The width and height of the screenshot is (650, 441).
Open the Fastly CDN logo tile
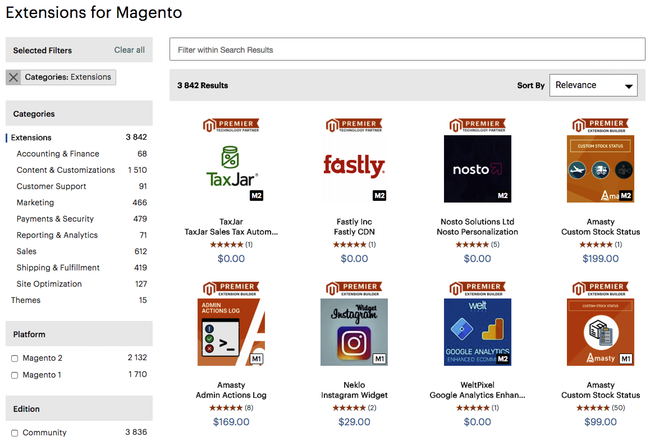pos(354,167)
